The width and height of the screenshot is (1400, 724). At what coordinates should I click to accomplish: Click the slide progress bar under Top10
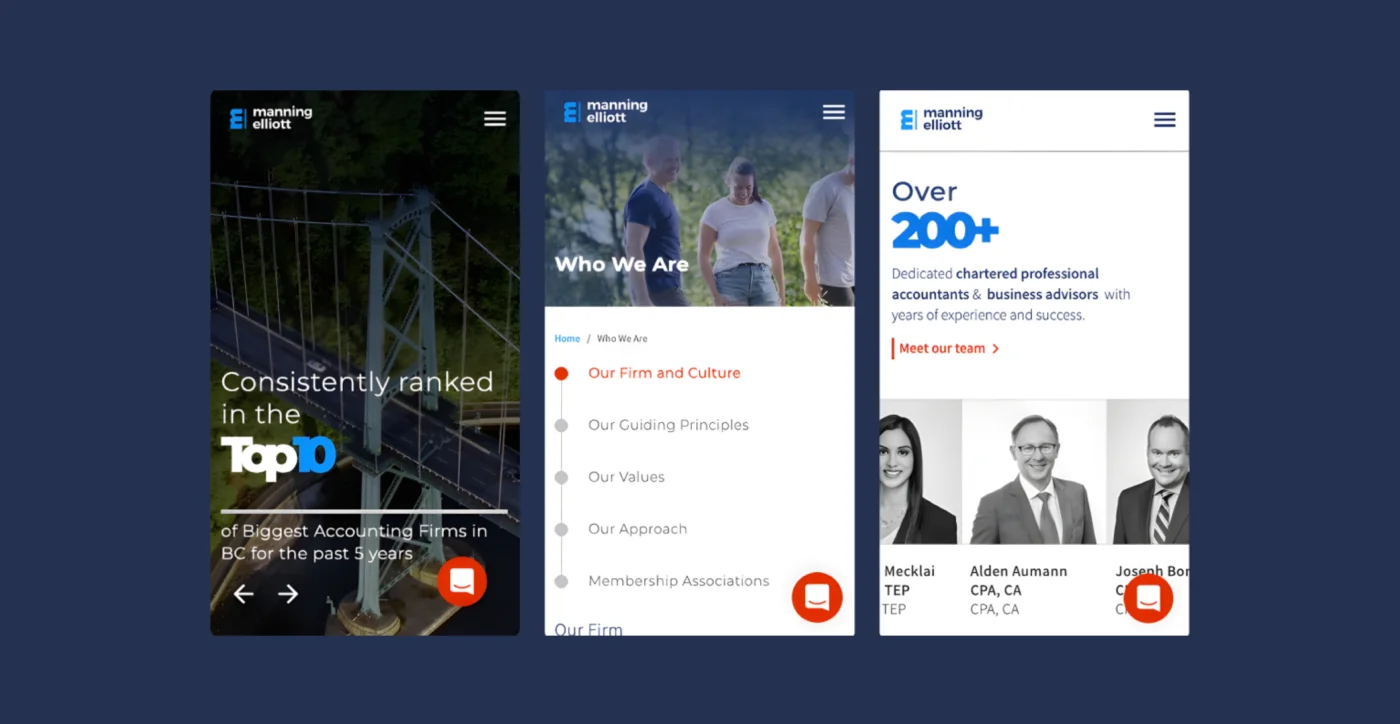pyautogui.click(x=364, y=511)
